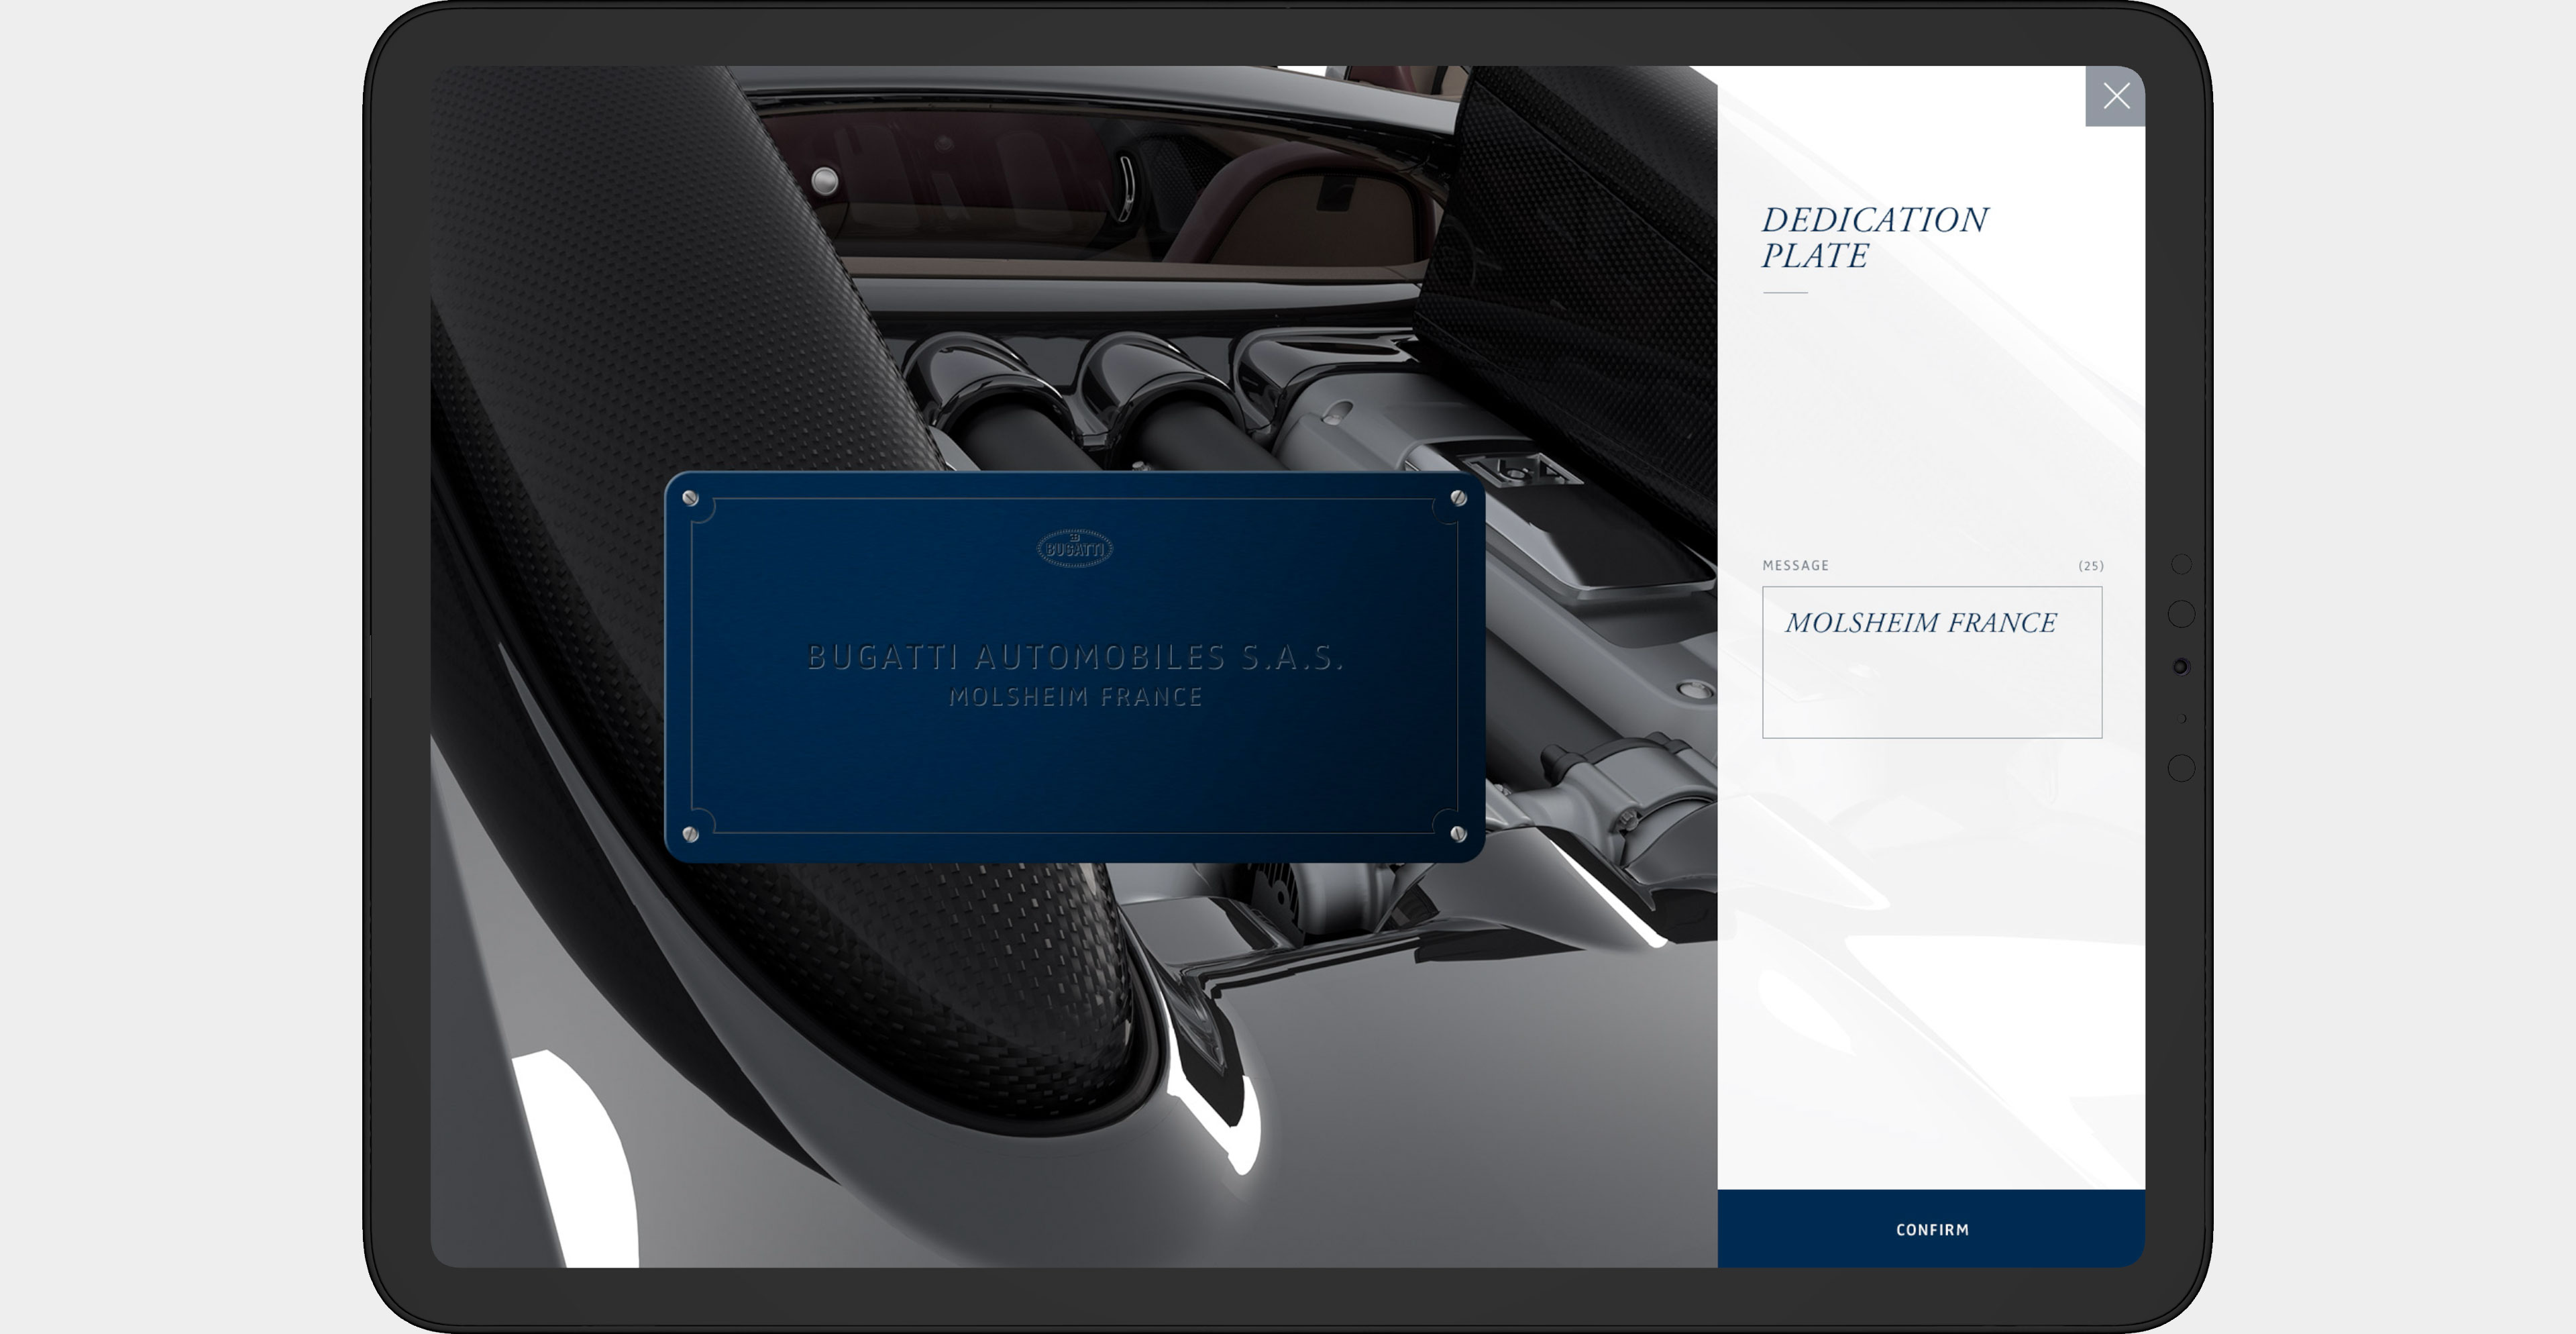Click the "DEDICATION PLATE" heading
This screenshot has height=1334, width=2576.
pos(1874,238)
